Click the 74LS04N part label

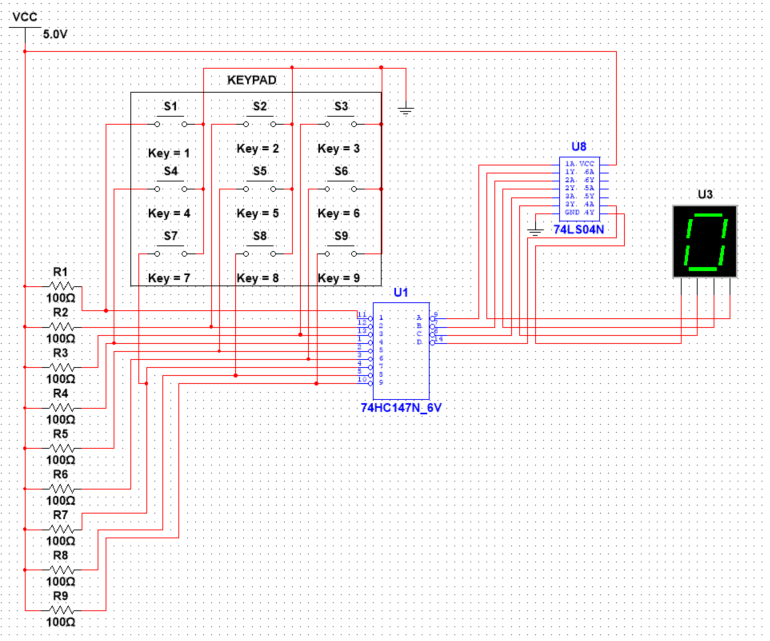(x=579, y=229)
